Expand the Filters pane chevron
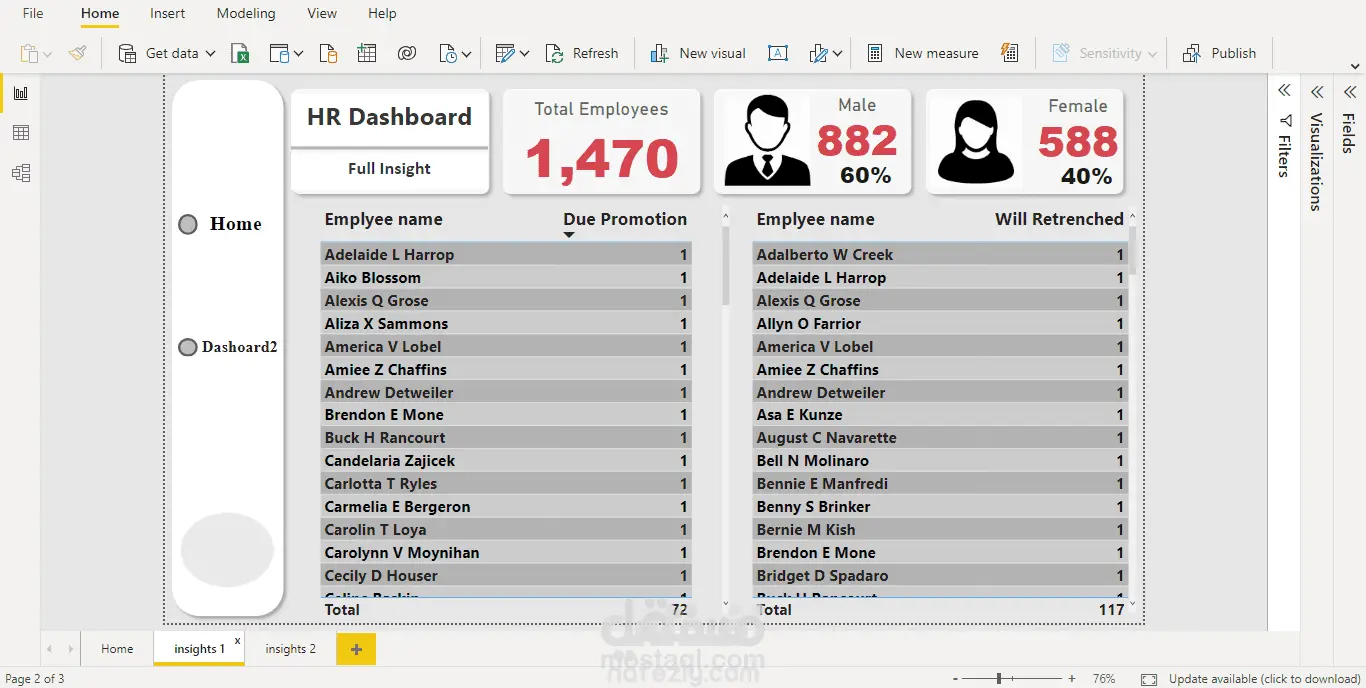 (x=1285, y=91)
